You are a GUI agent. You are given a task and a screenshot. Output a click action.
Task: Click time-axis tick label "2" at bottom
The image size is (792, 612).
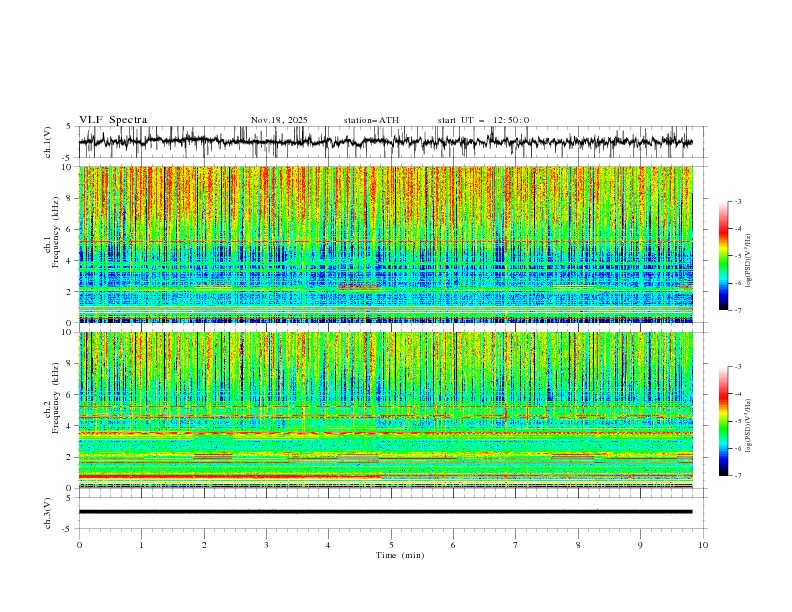(x=204, y=545)
